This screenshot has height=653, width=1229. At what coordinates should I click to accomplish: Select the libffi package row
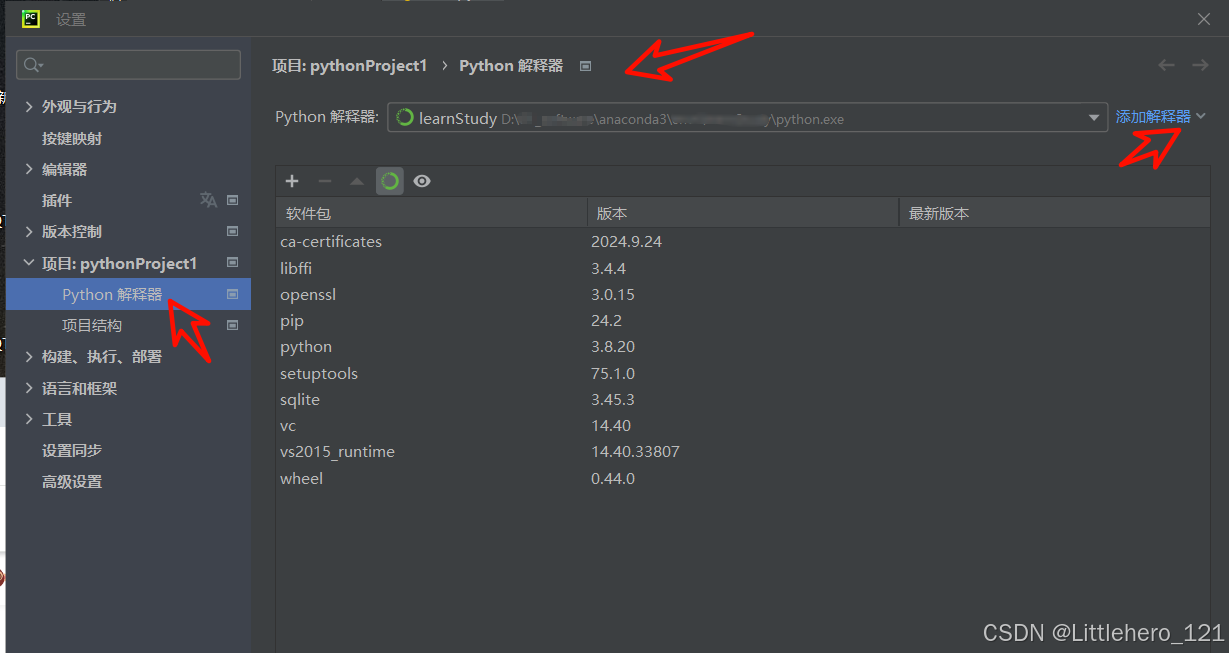(743, 268)
